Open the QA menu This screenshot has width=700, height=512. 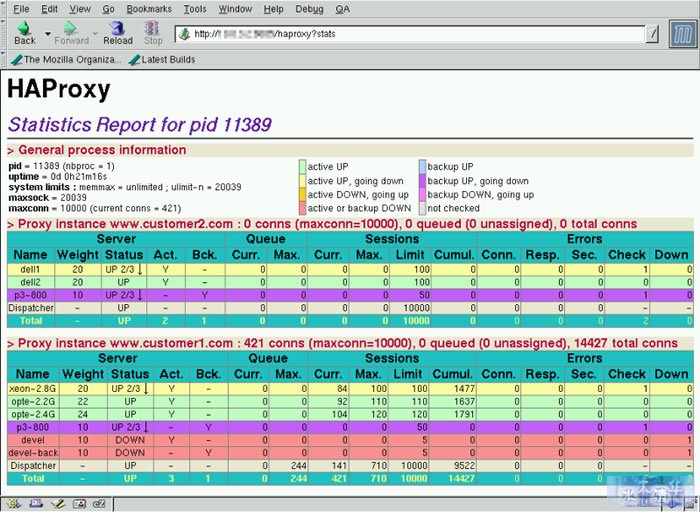pyautogui.click(x=342, y=9)
